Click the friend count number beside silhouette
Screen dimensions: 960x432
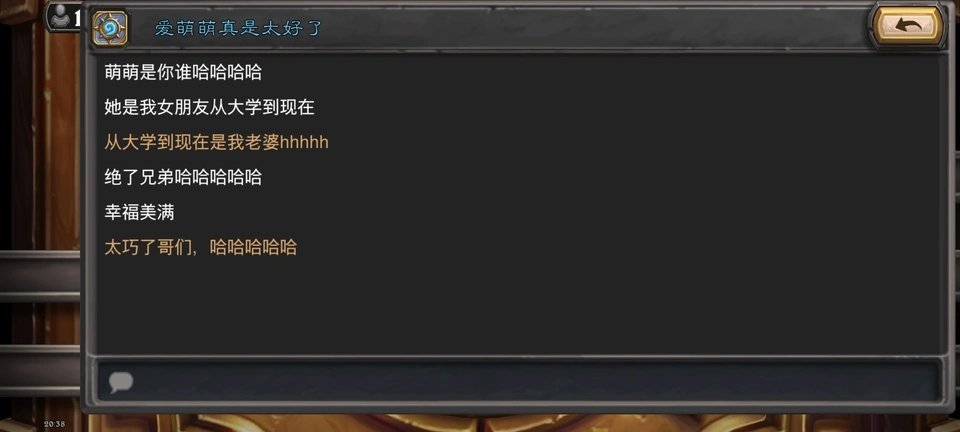coord(77,18)
